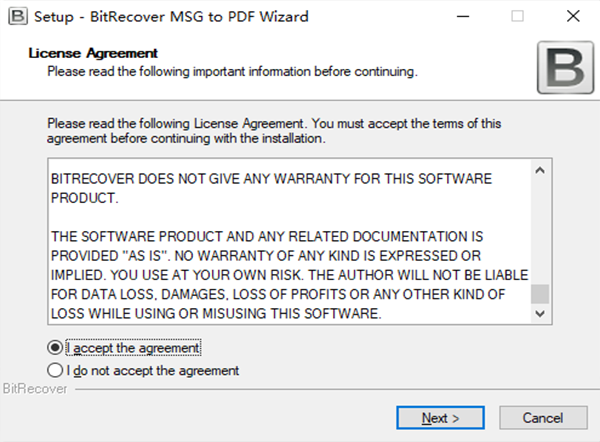Select the "I accept the agreement" radio button
This screenshot has width=600, height=442.
55,348
